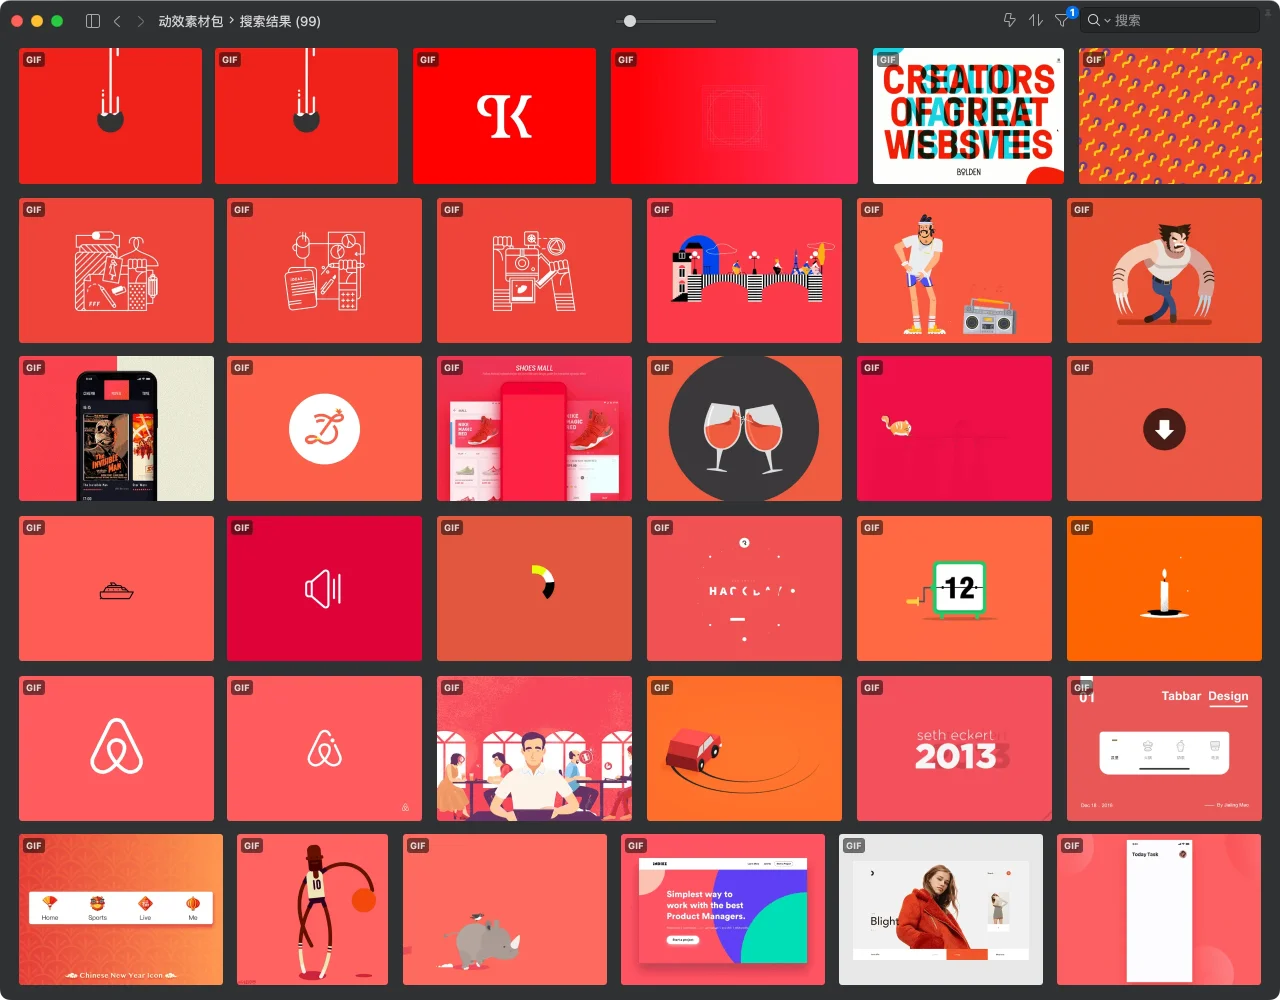The width and height of the screenshot is (1280, 1000).
Task: Select the grey rhino illustration GIF
Action: click(505, 910)
